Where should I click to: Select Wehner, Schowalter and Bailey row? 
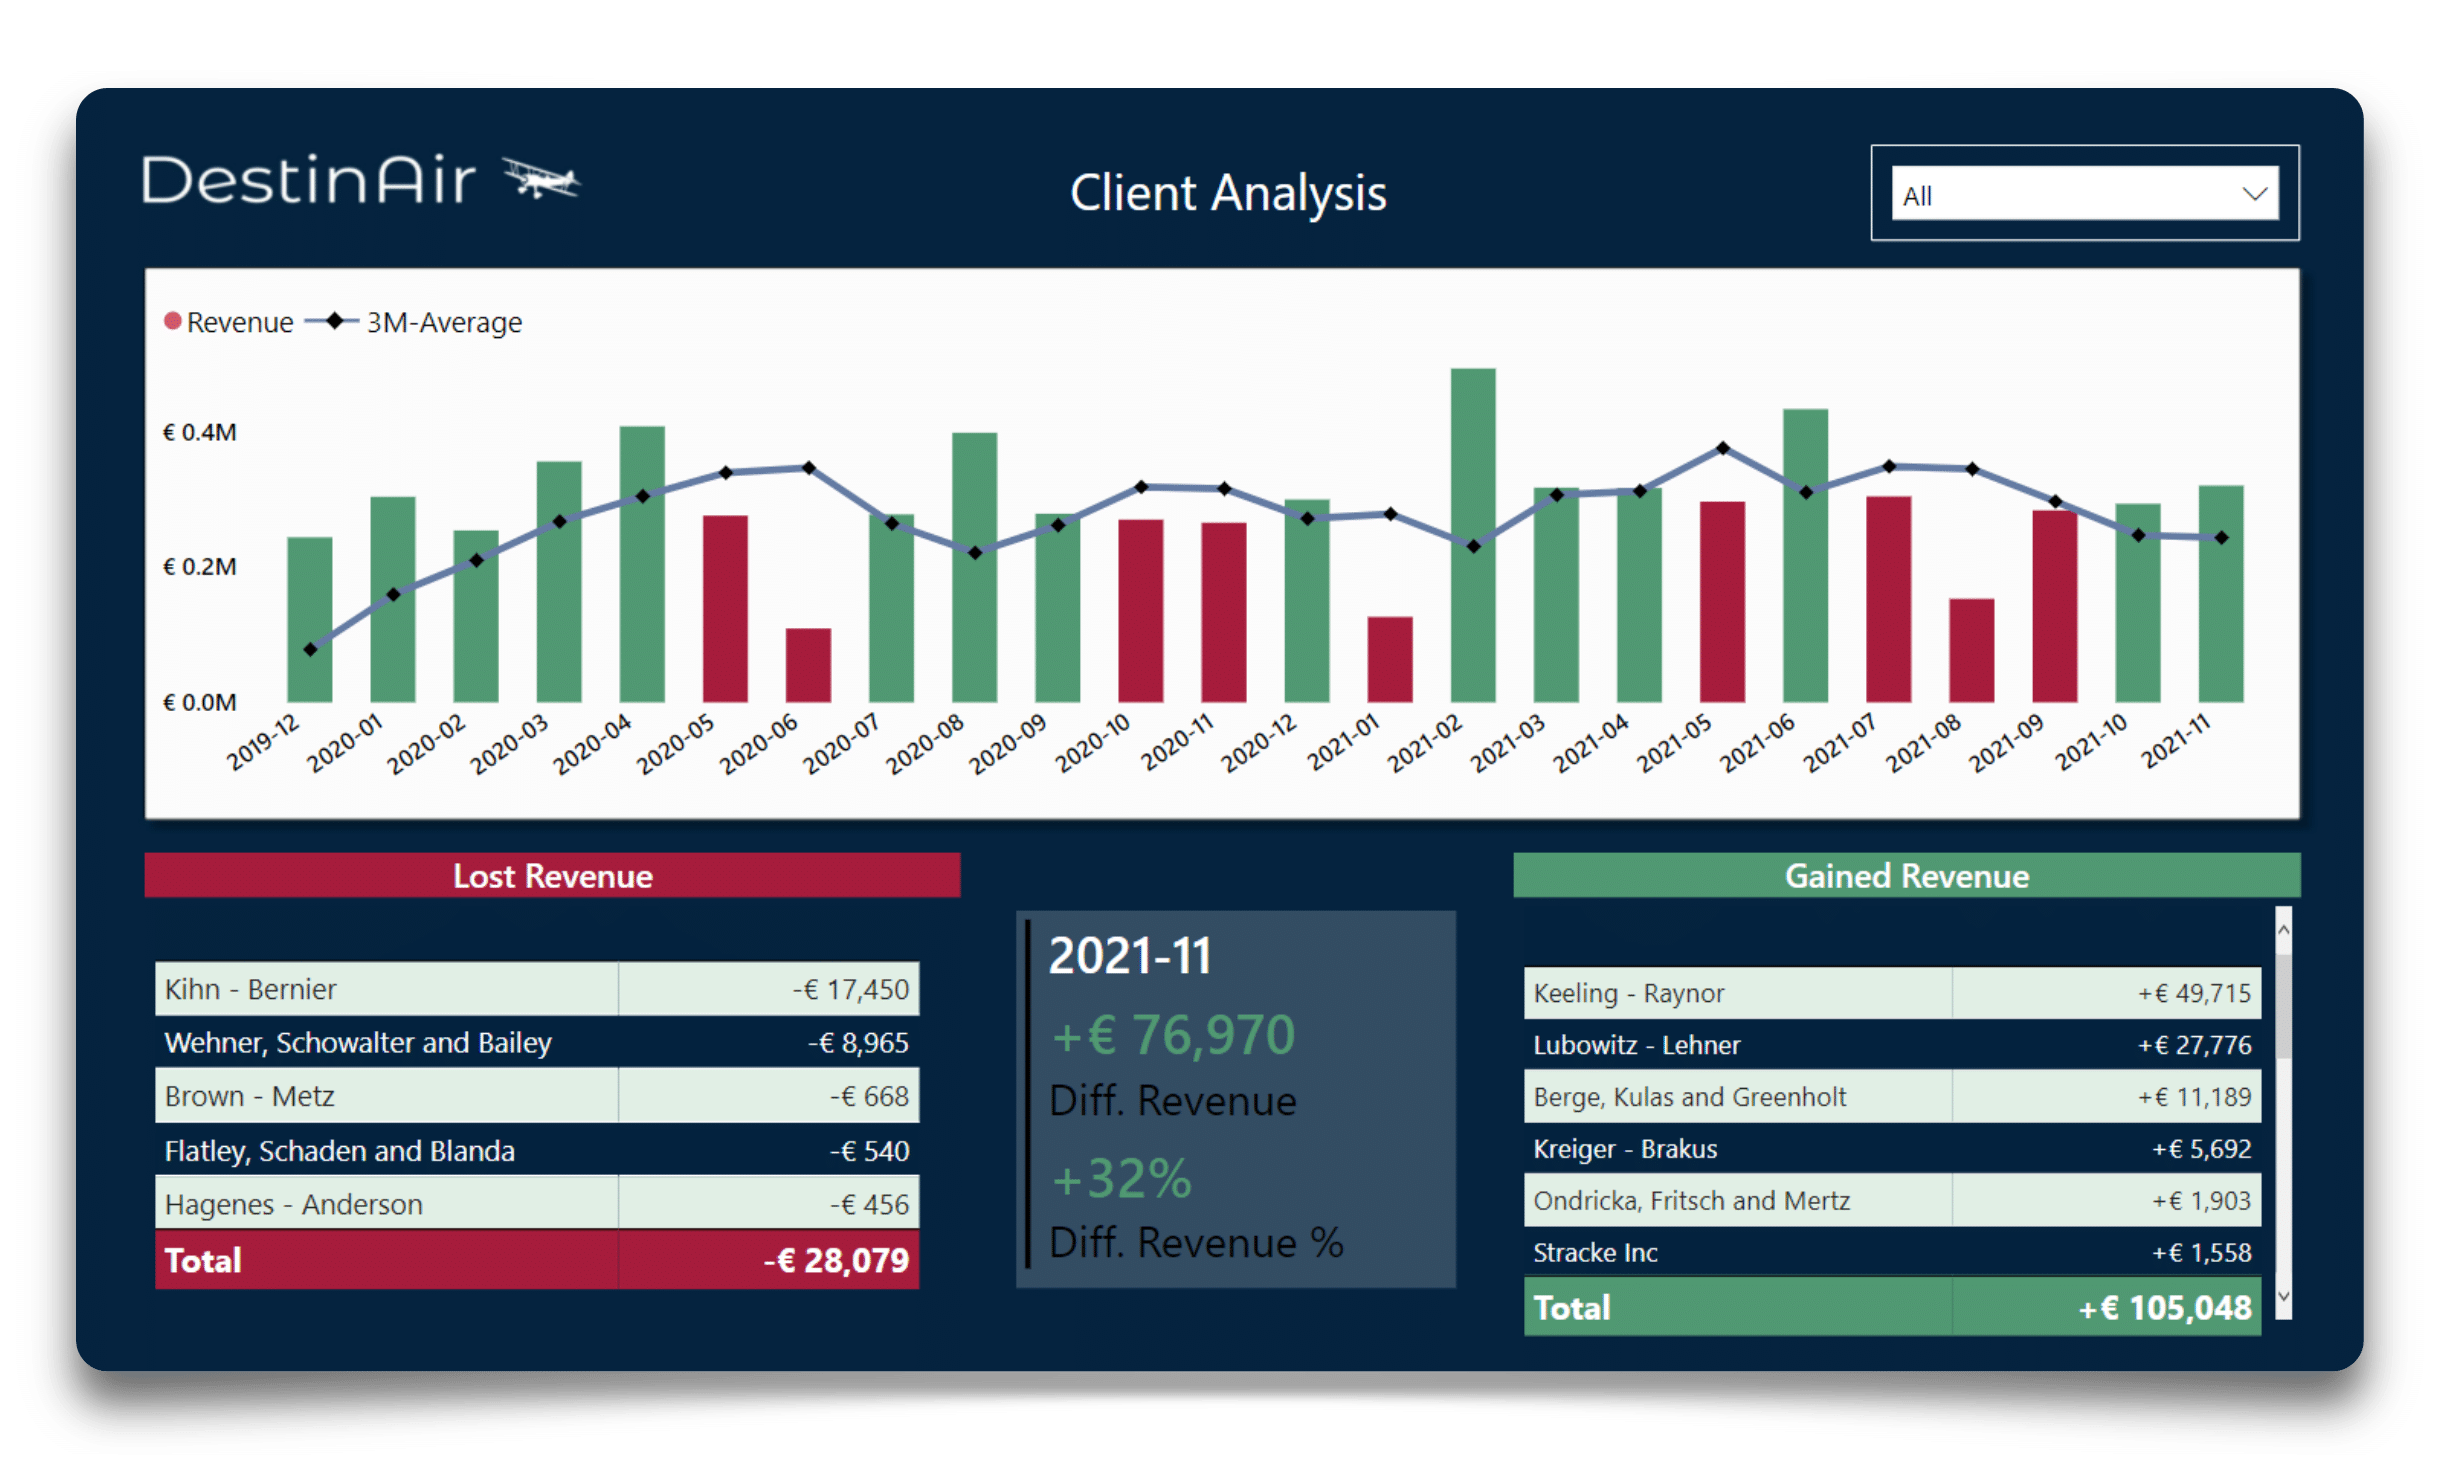(537, 1042)
